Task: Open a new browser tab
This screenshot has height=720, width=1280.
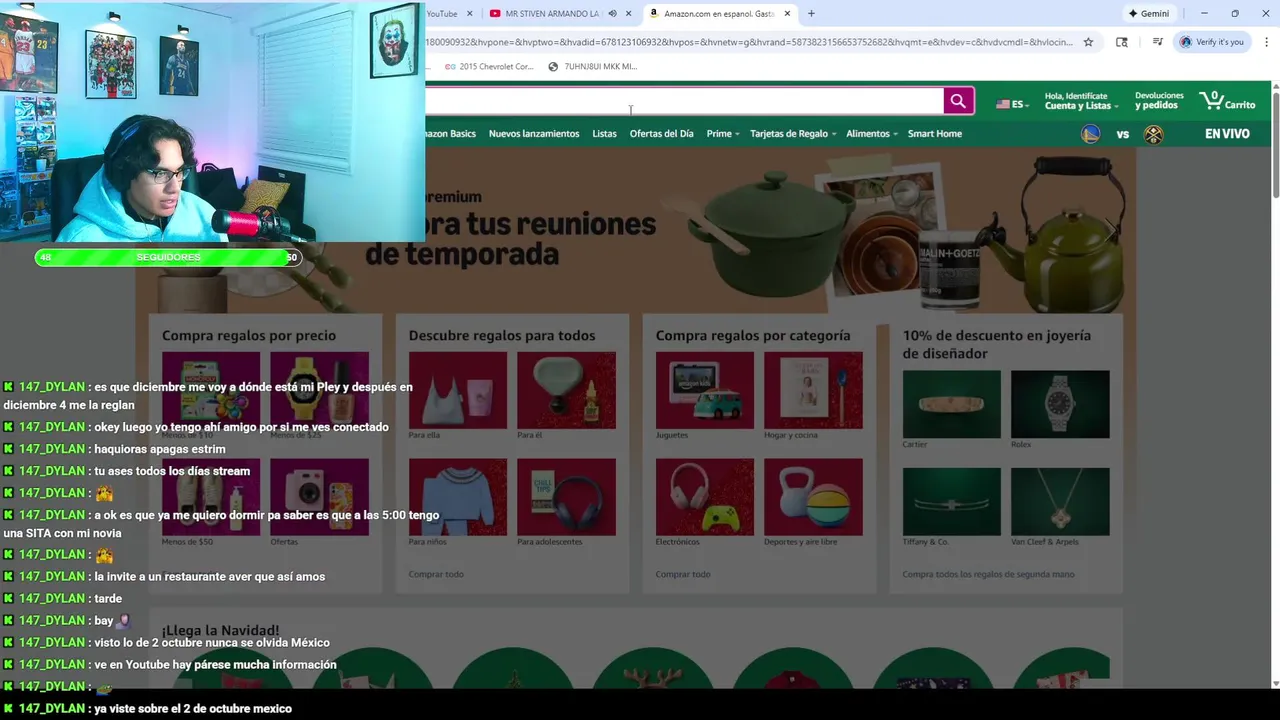Action: [x=811, y=14]
